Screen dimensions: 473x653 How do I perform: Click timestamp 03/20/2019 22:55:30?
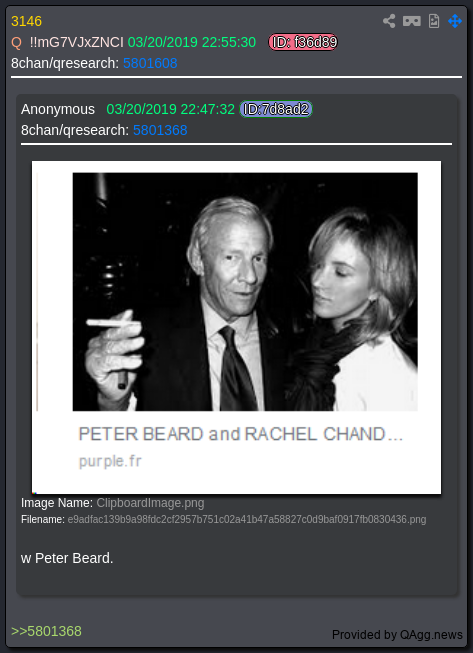(192, 42)
